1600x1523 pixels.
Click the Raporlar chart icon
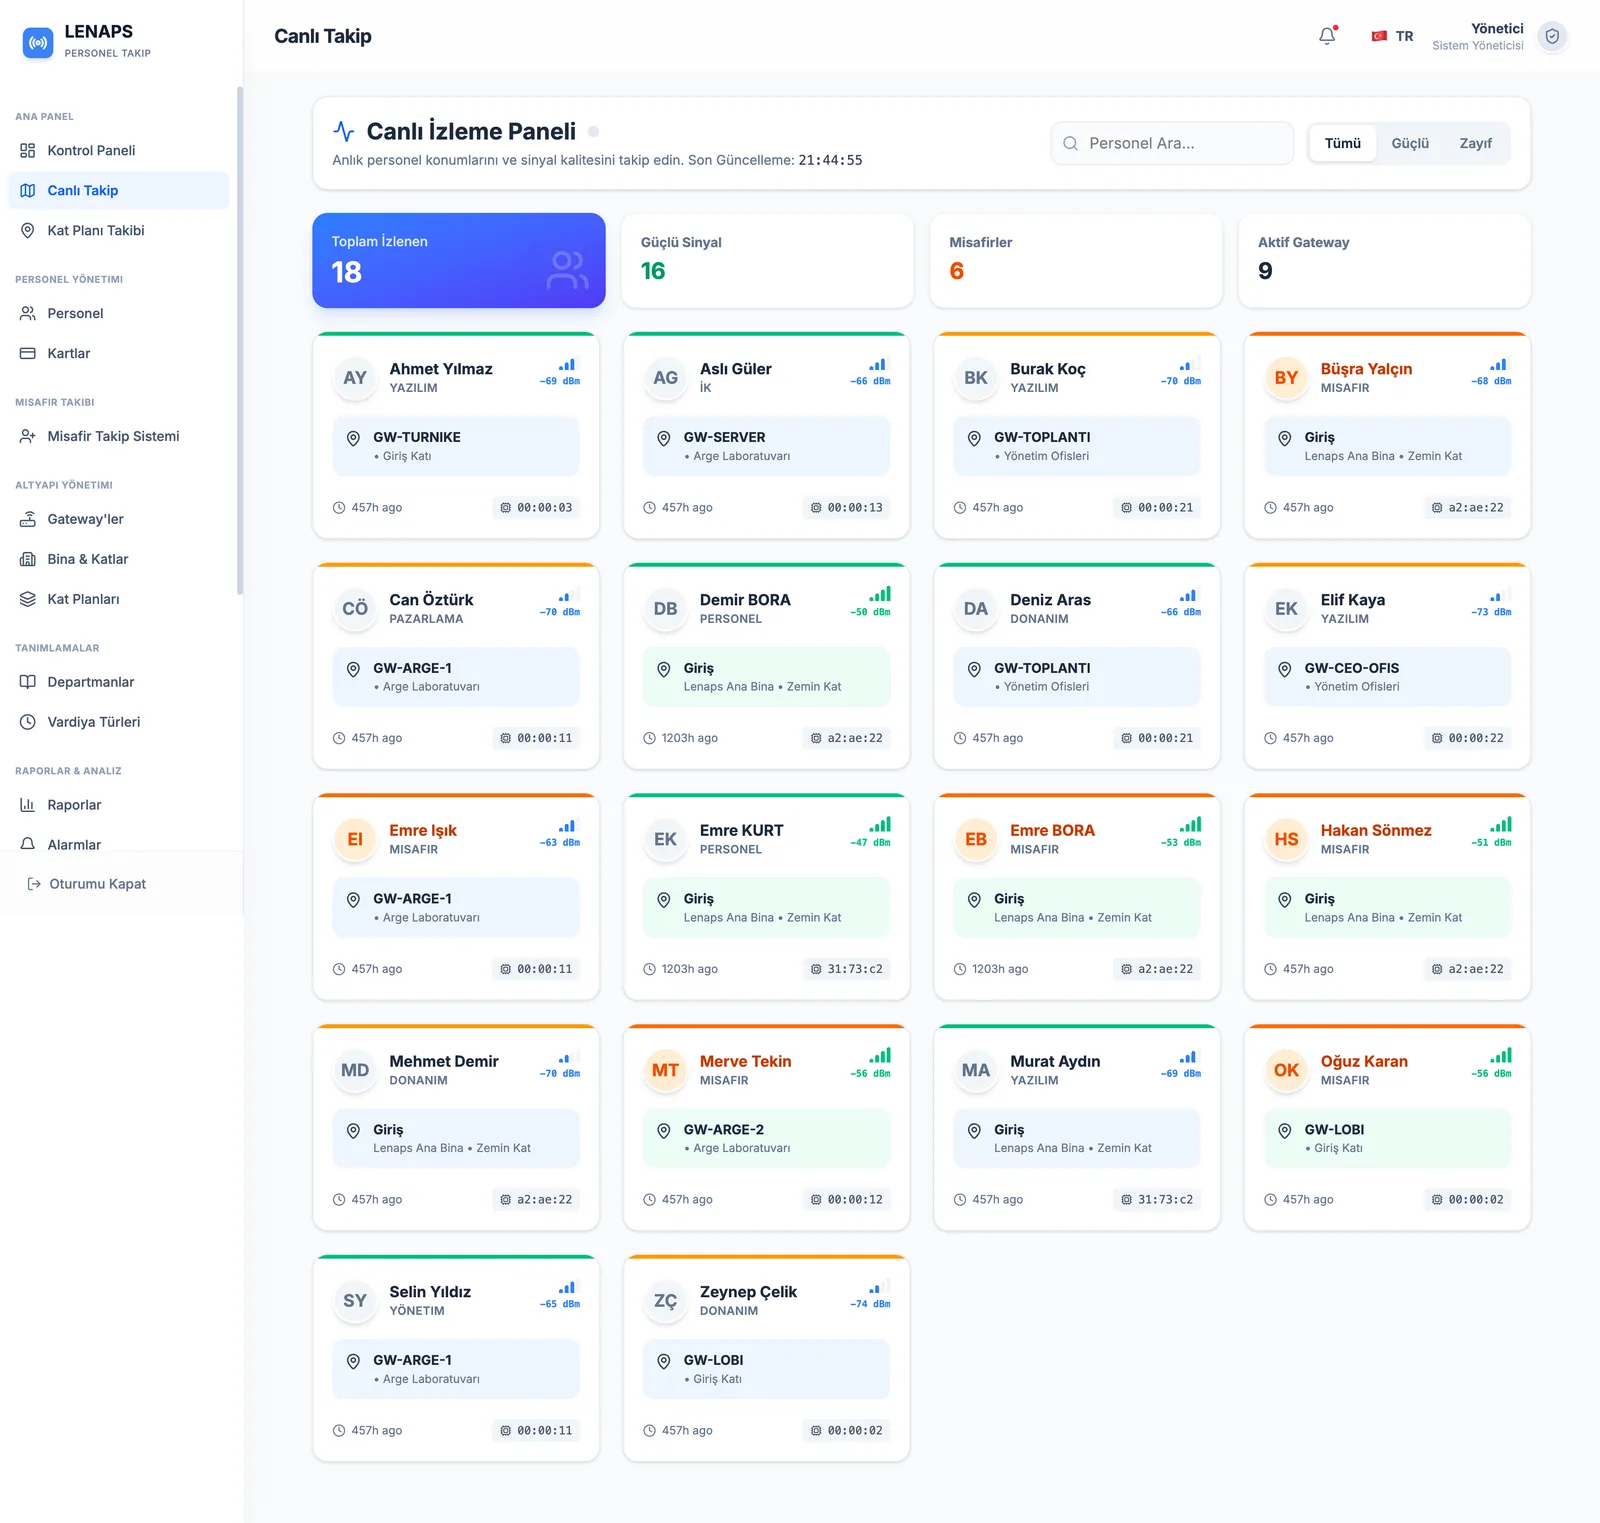[x=28, y=805]
